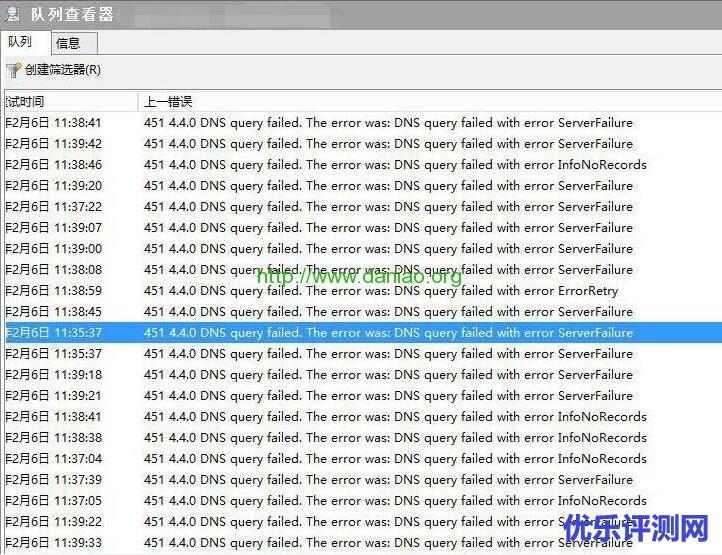722x555 pixels.
Task: Click ServerFailure error in the 11:39:20 row
Action: click(388, 186)
